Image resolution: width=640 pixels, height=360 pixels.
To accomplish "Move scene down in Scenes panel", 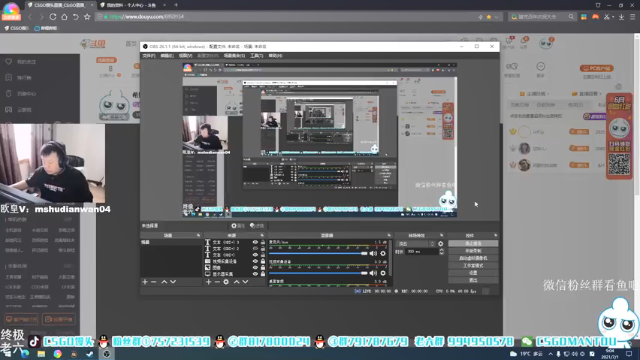I will [x=173, y=282].
